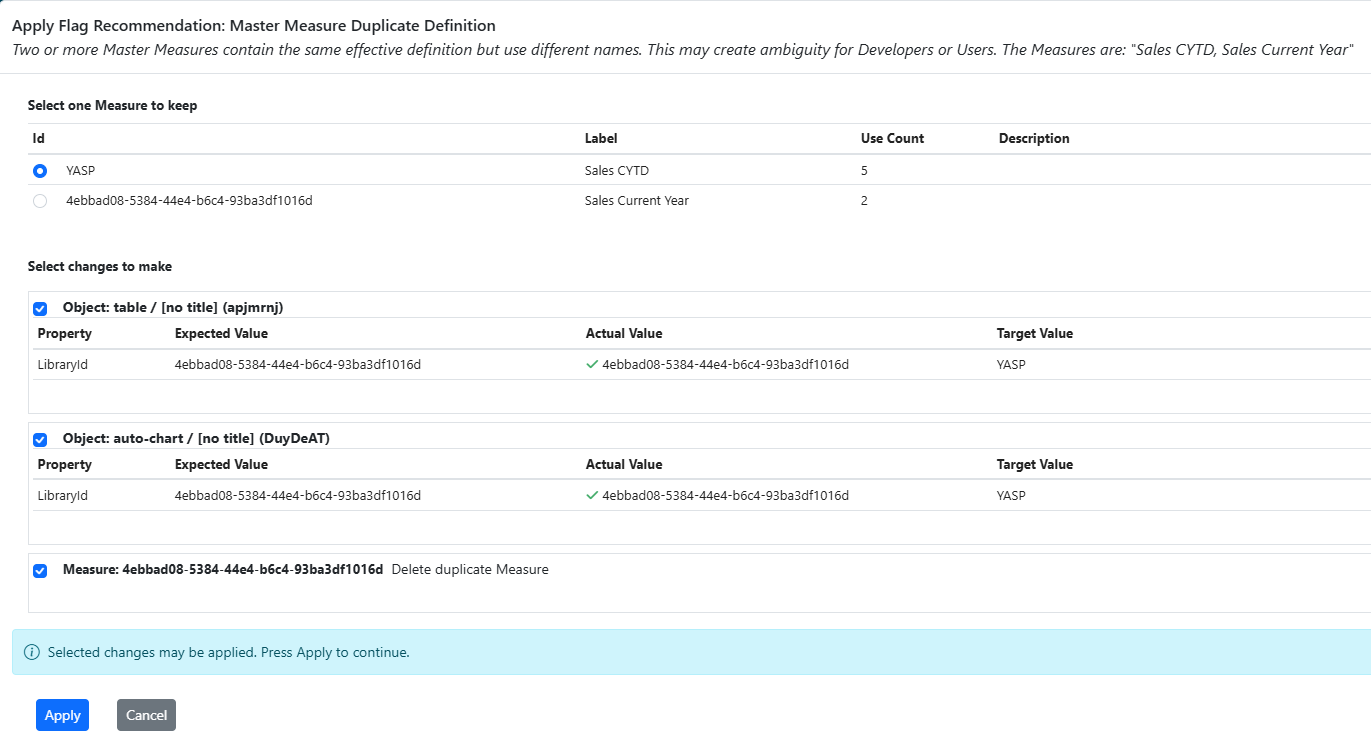
Task: Click green checkmark in table object's Actual Value
Action: coord(592,365)
